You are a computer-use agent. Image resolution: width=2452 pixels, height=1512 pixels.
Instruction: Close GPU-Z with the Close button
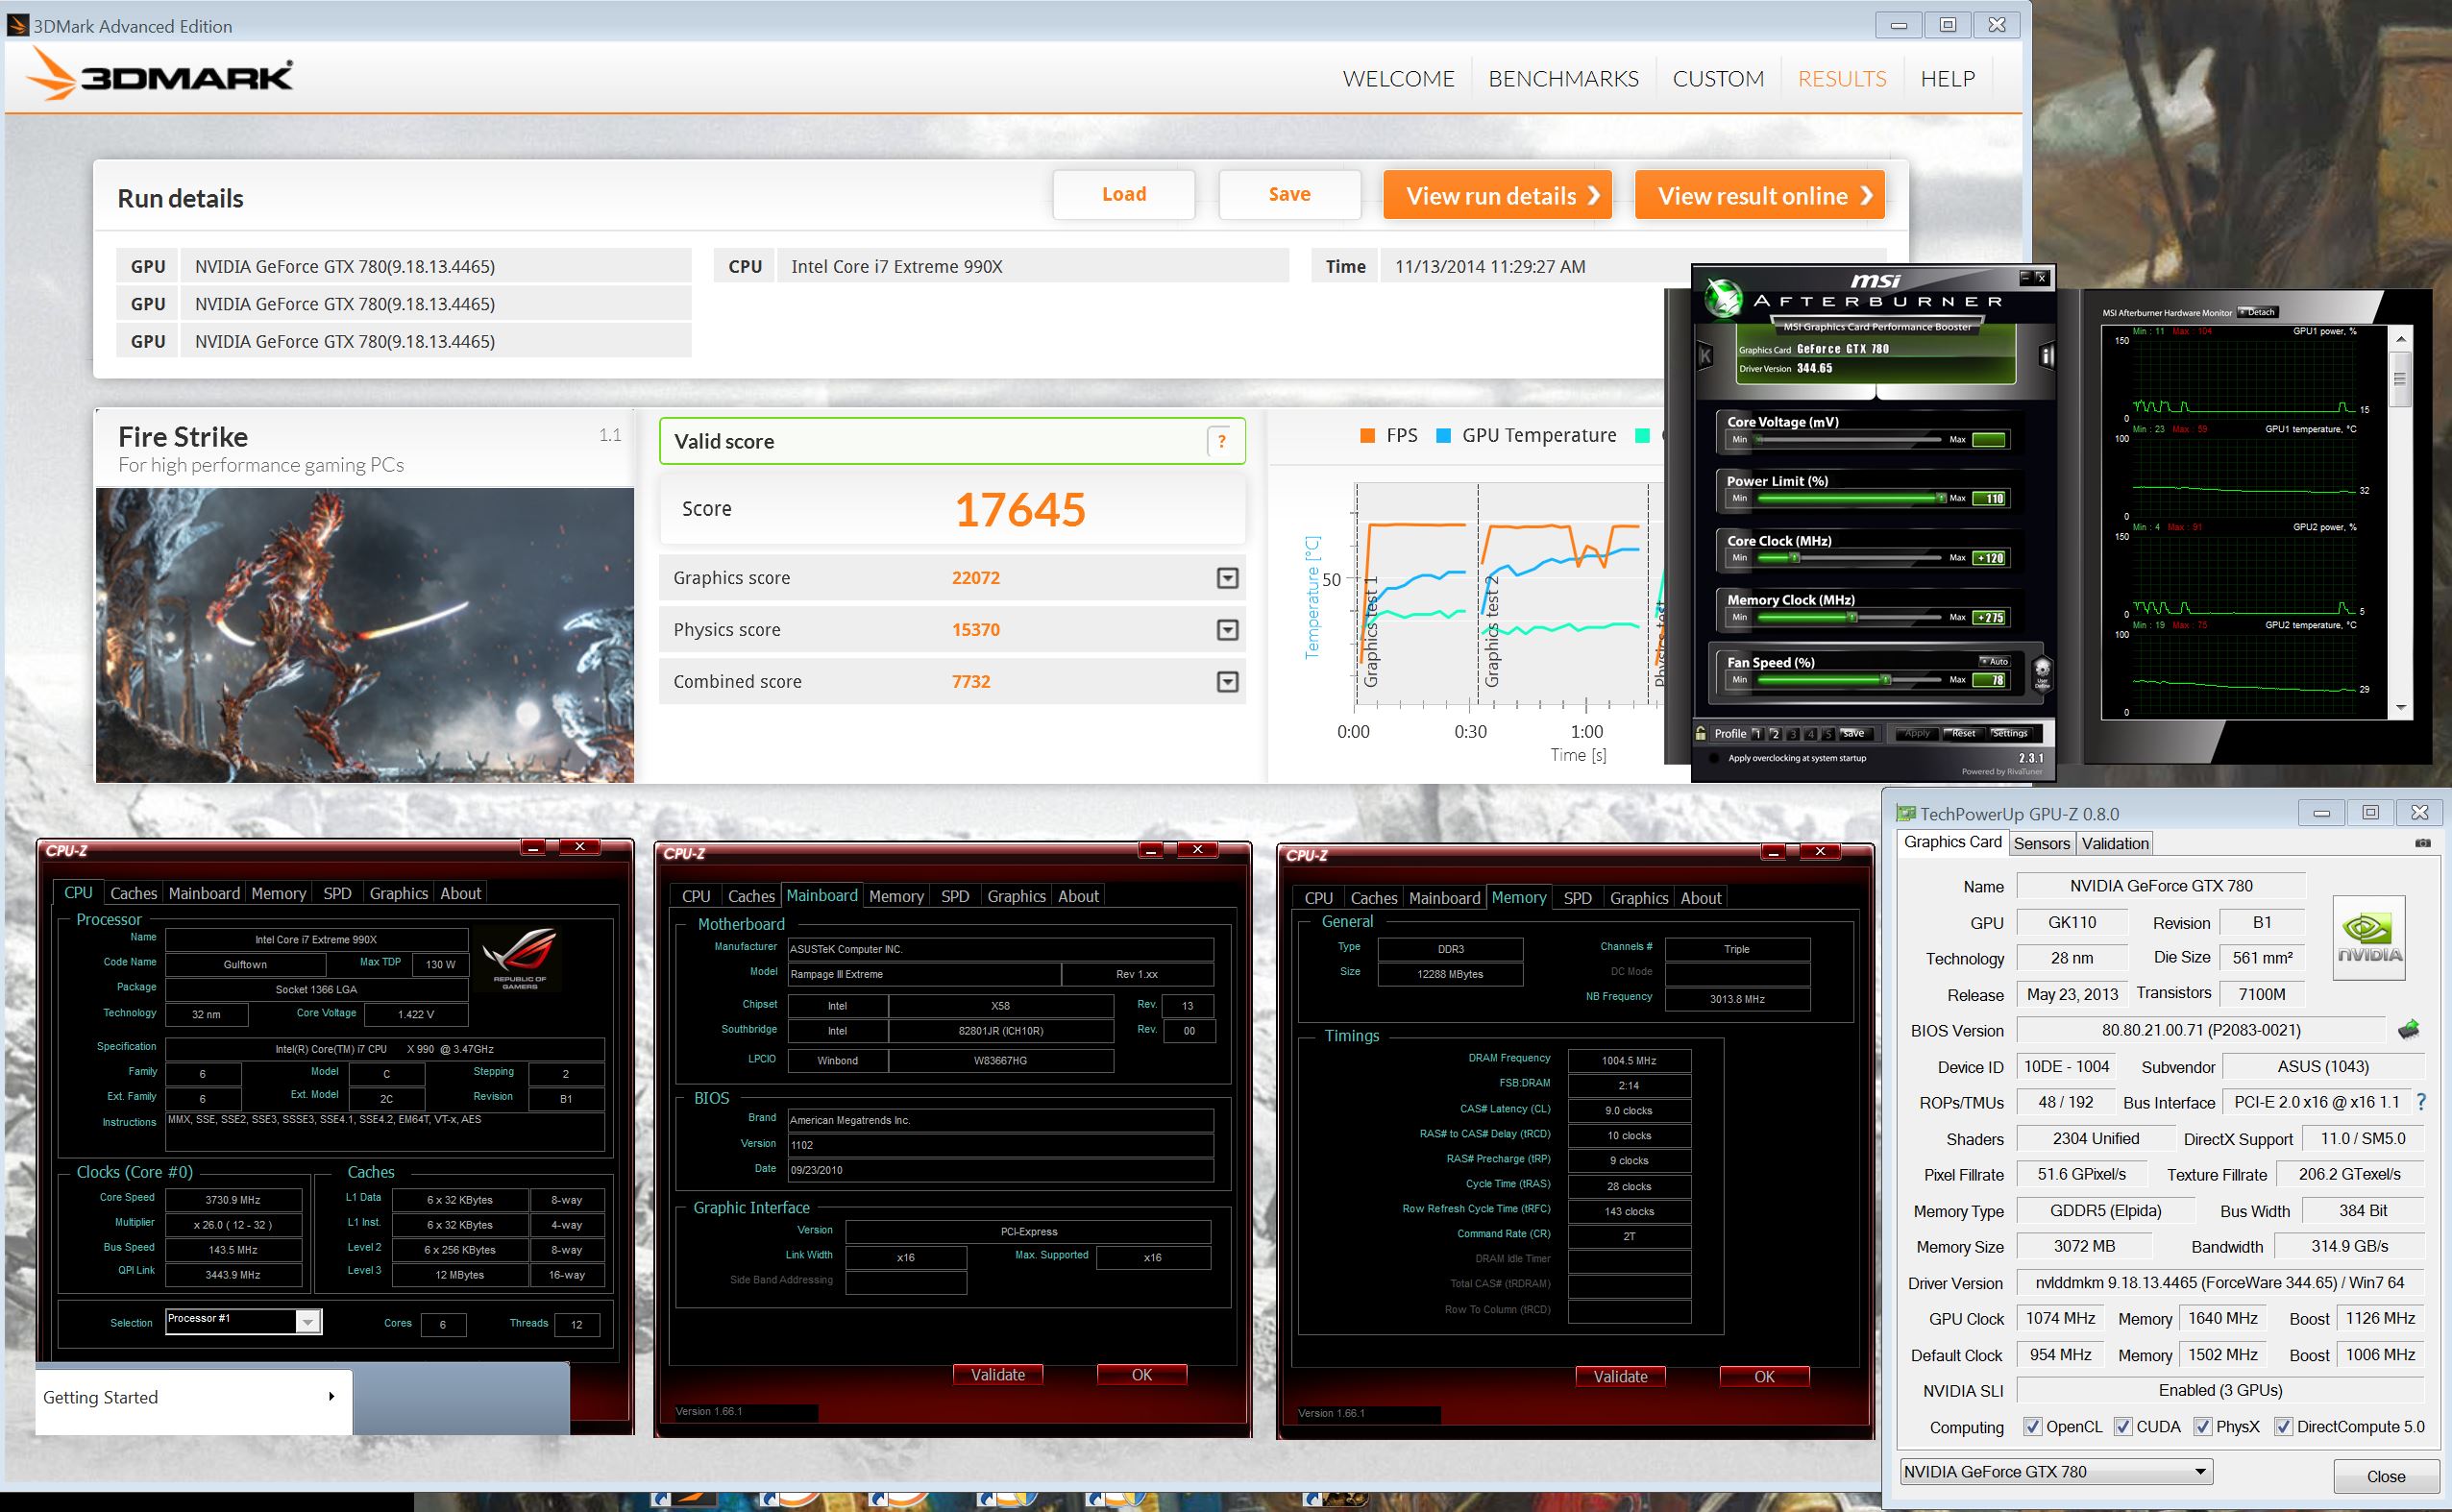pos(2385,1476)
